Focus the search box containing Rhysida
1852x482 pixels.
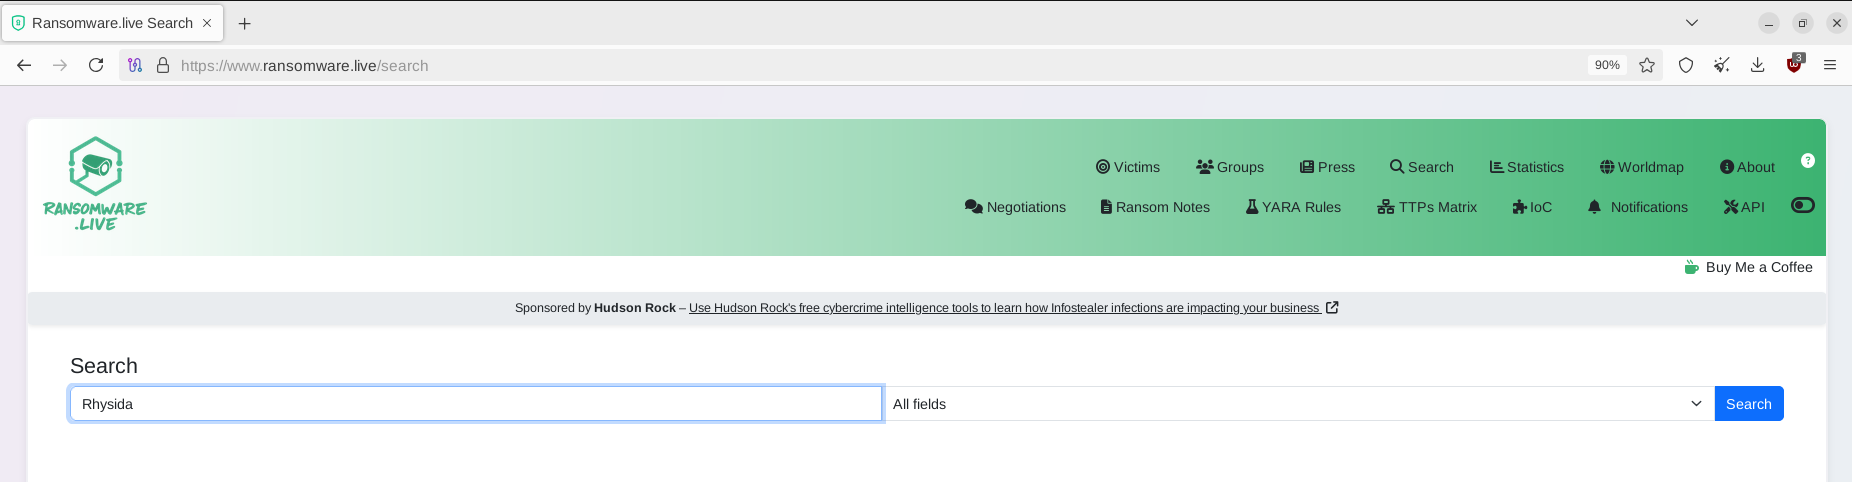pos(476,404)
